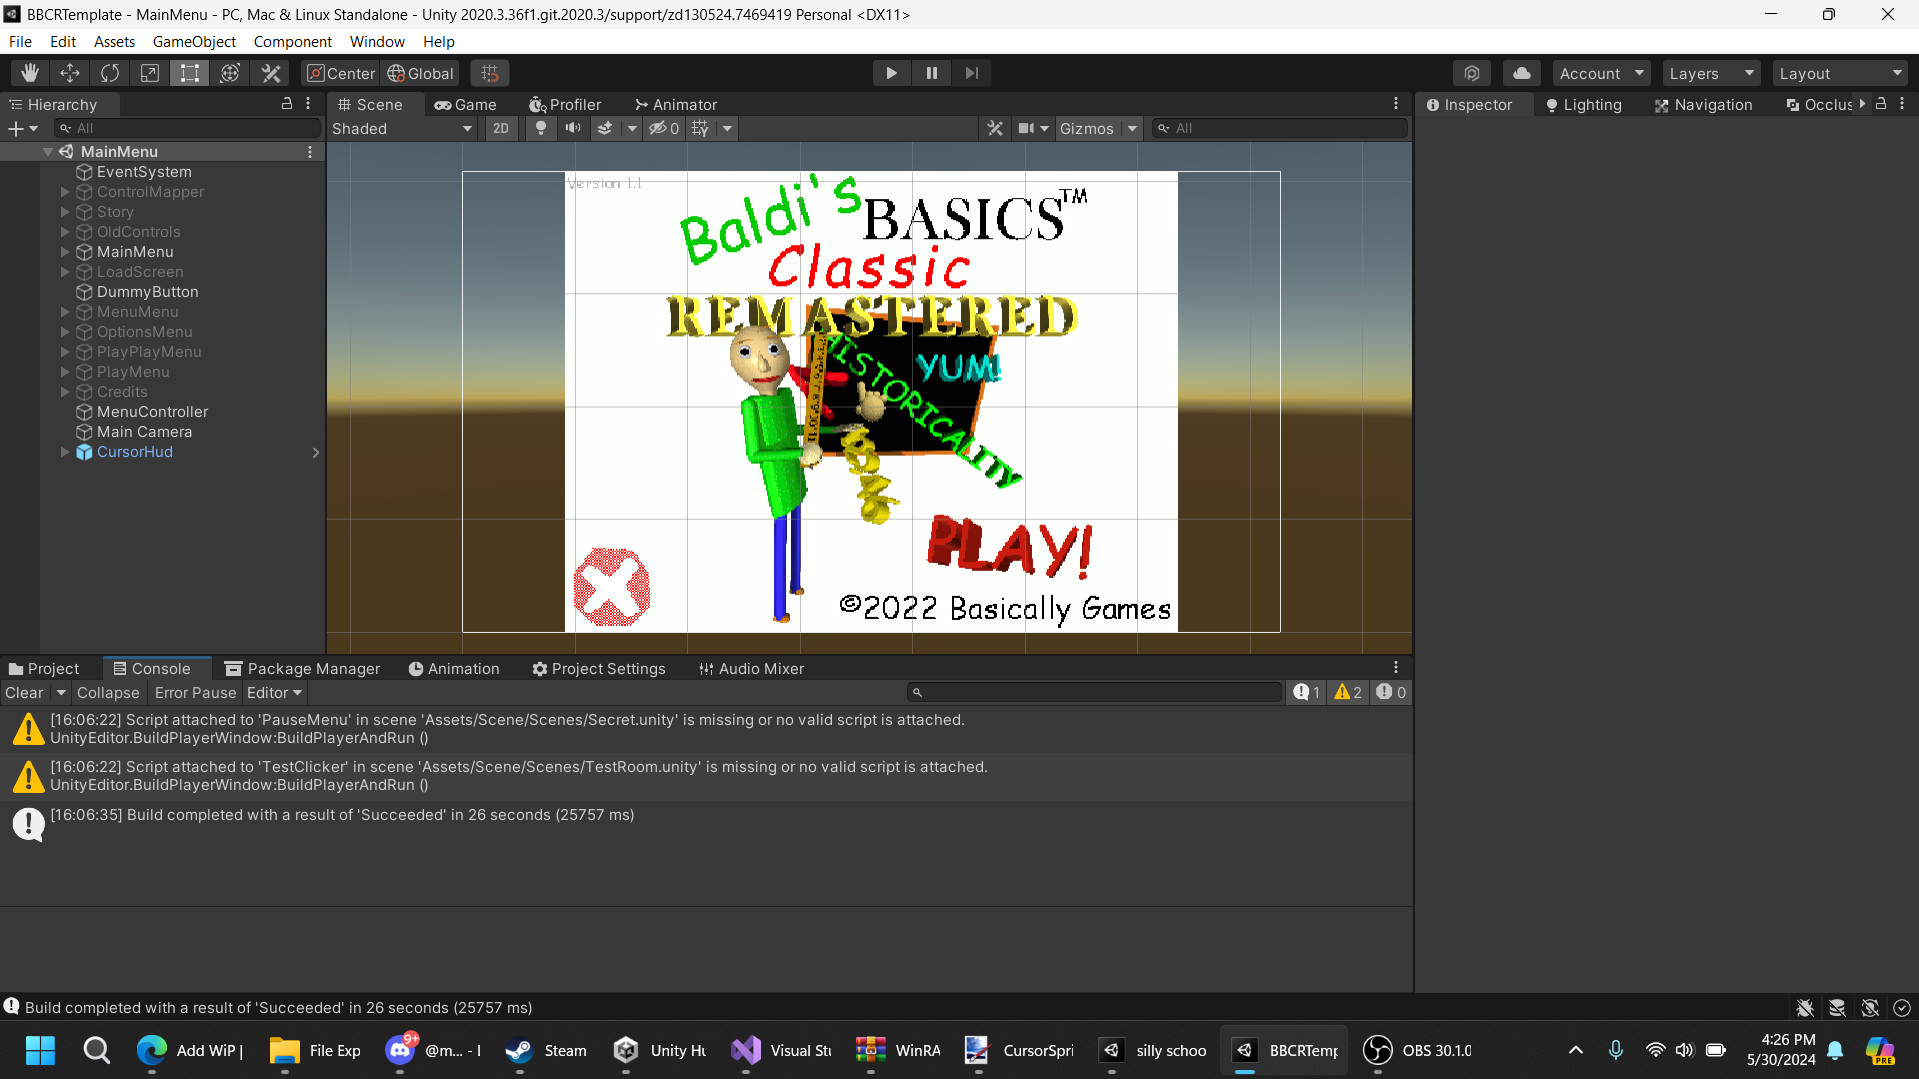This screenshot has height=1079, width=1919.
Task: Open the GameObject menu
Action: pos(194,41)
